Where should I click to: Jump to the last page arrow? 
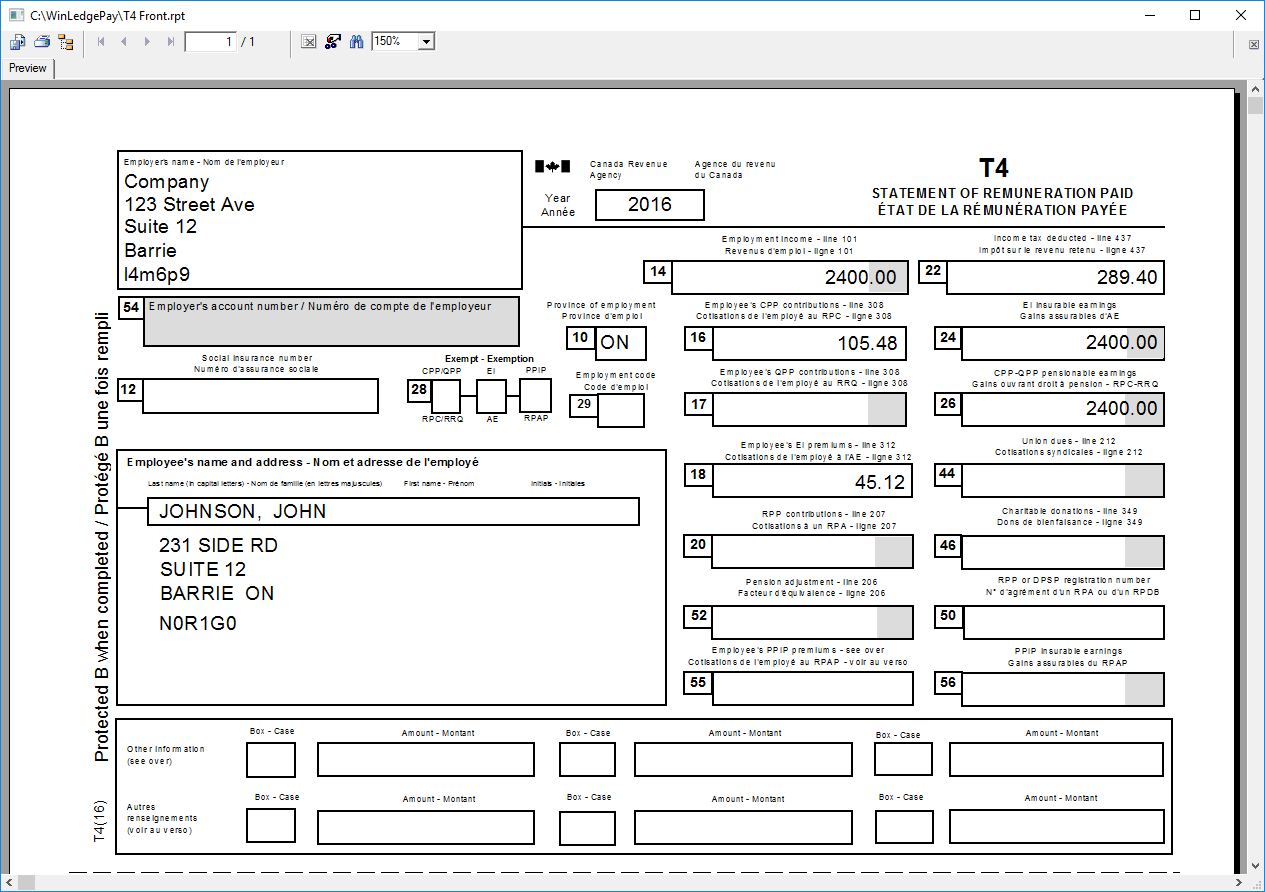[x=171, y=42]
